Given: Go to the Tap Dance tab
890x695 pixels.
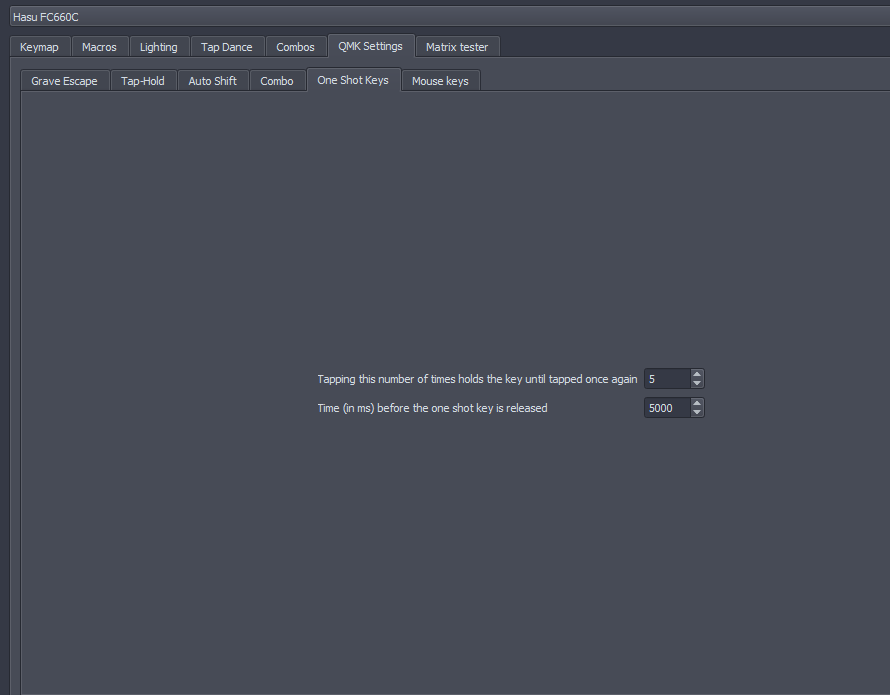Looking at the screenshot, I should pos(227,47).
